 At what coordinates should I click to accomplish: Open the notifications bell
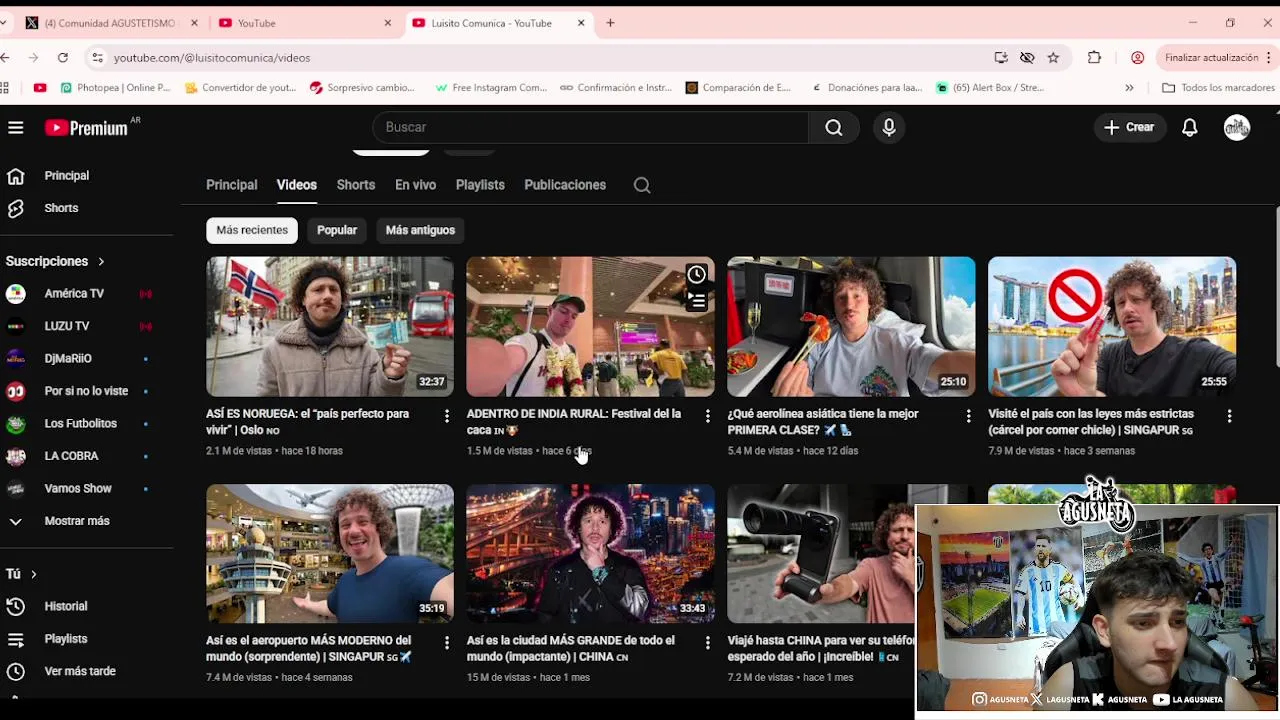coord(1190,127)
